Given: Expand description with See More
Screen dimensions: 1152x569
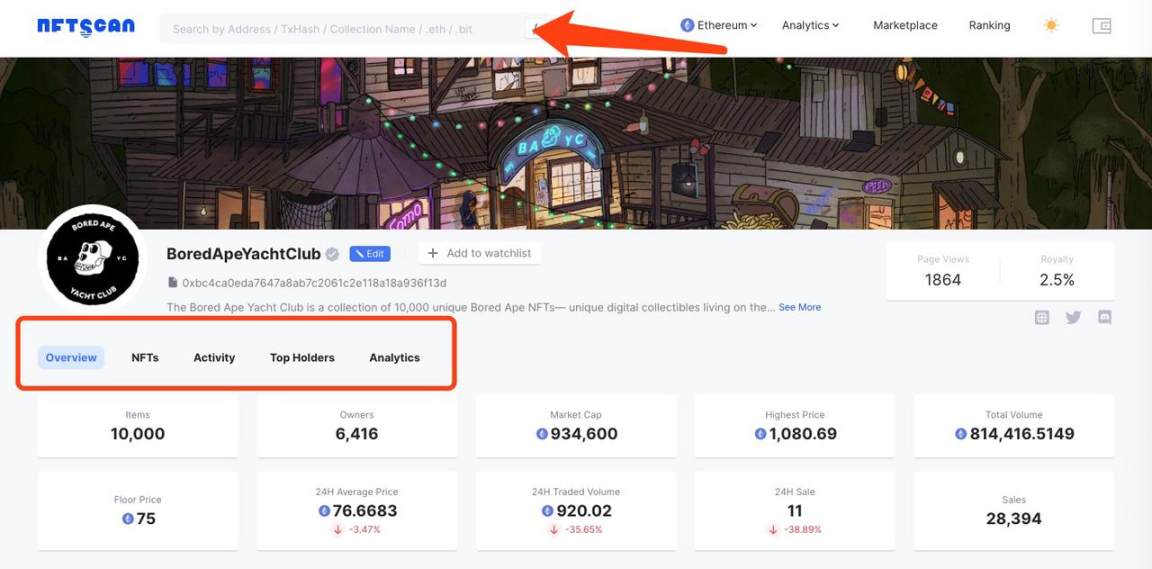Looking at the screenshot, I should [x=799, y=307].
